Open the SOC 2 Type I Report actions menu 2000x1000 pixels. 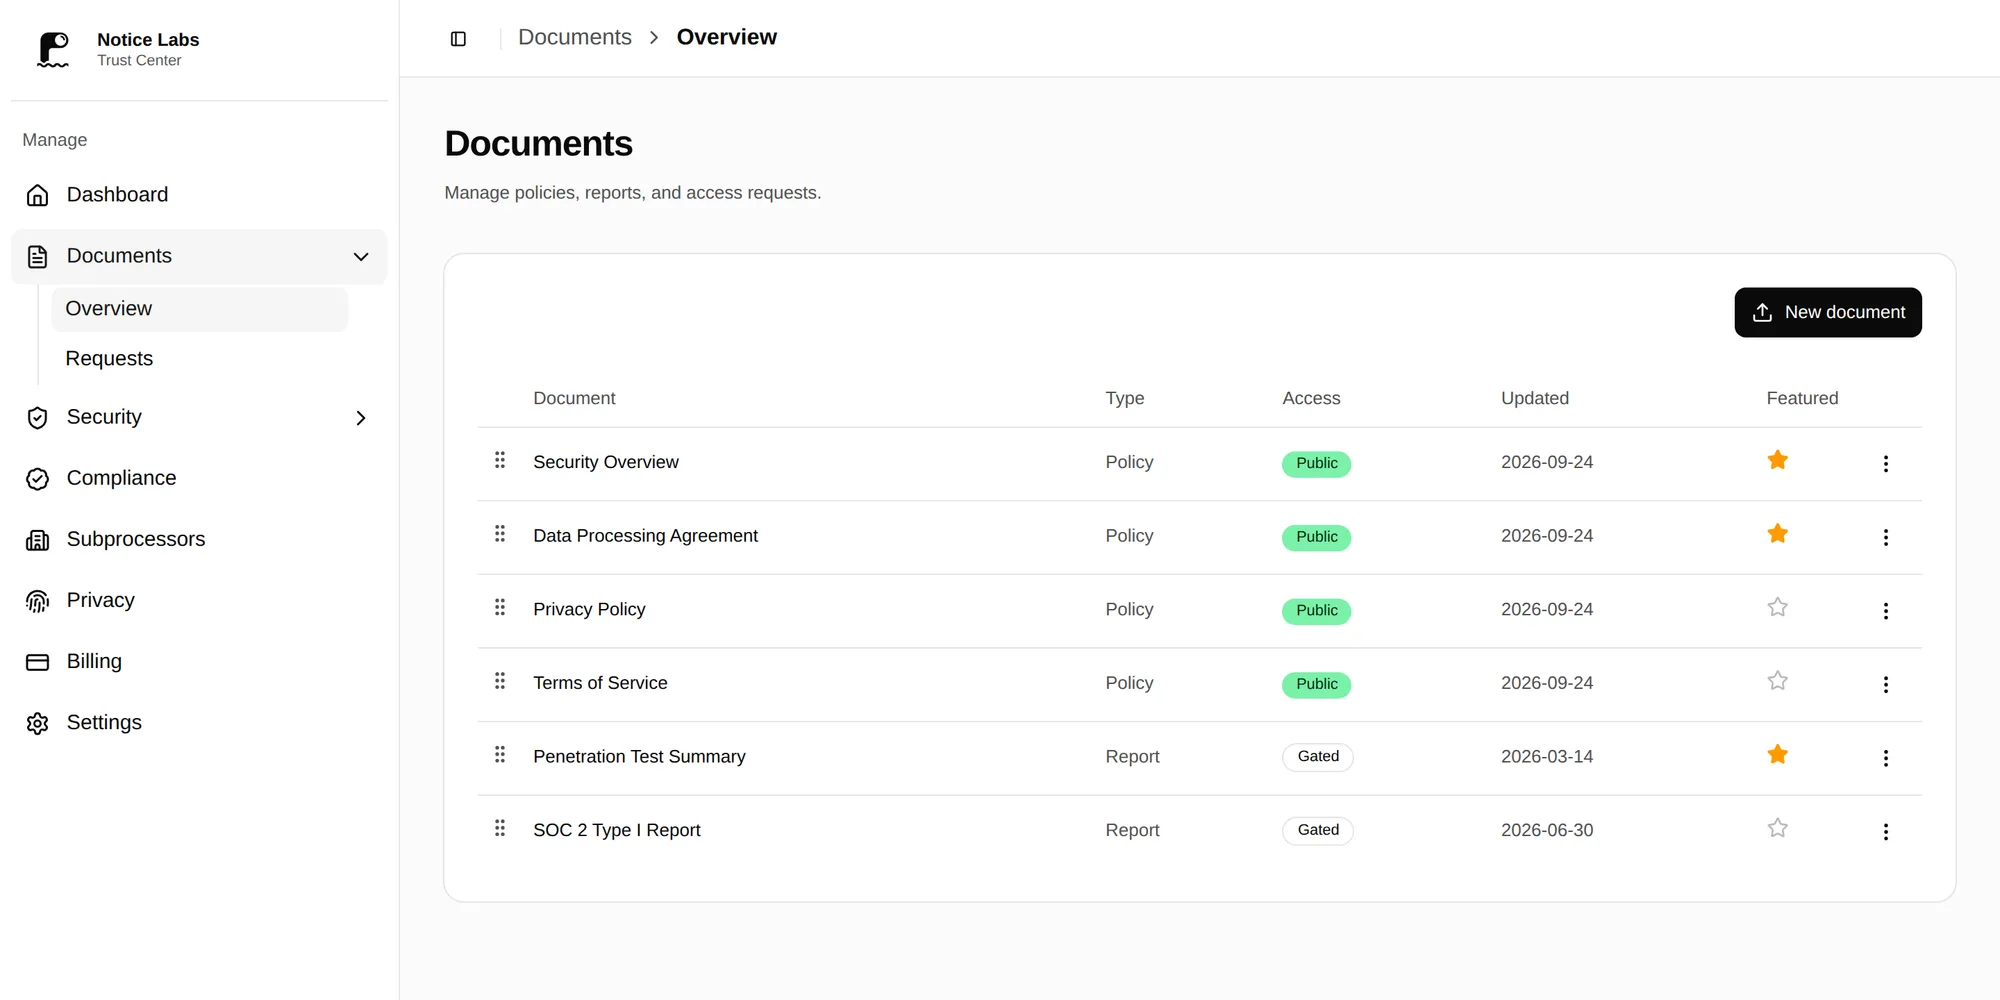click(1886, 832)
